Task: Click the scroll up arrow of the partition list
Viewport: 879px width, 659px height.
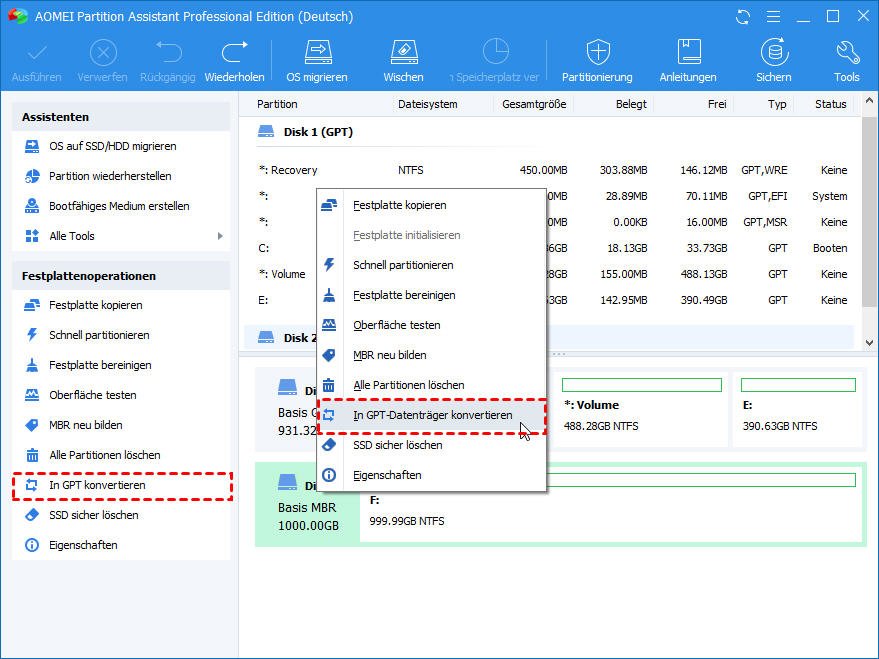Action: click(x=869, y=101)
